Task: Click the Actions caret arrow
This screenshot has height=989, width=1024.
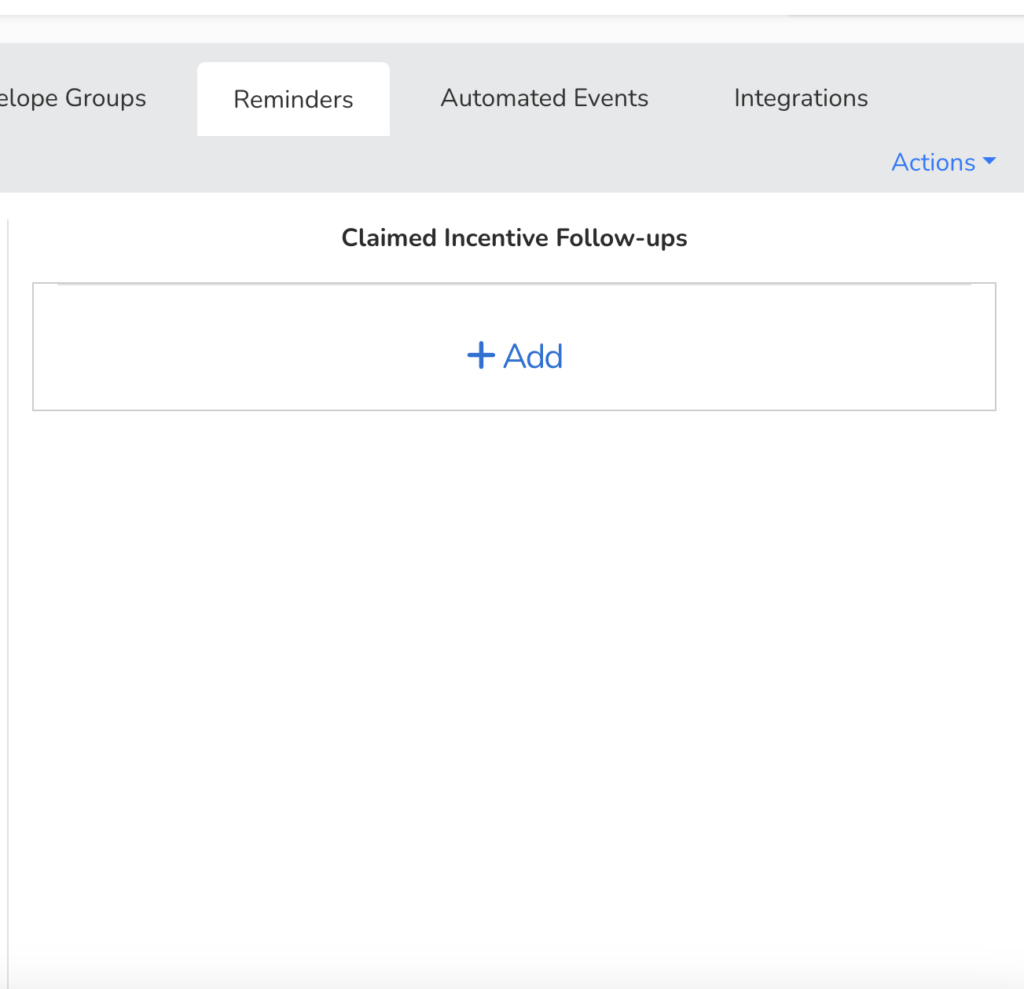Action: pos(990,162)
